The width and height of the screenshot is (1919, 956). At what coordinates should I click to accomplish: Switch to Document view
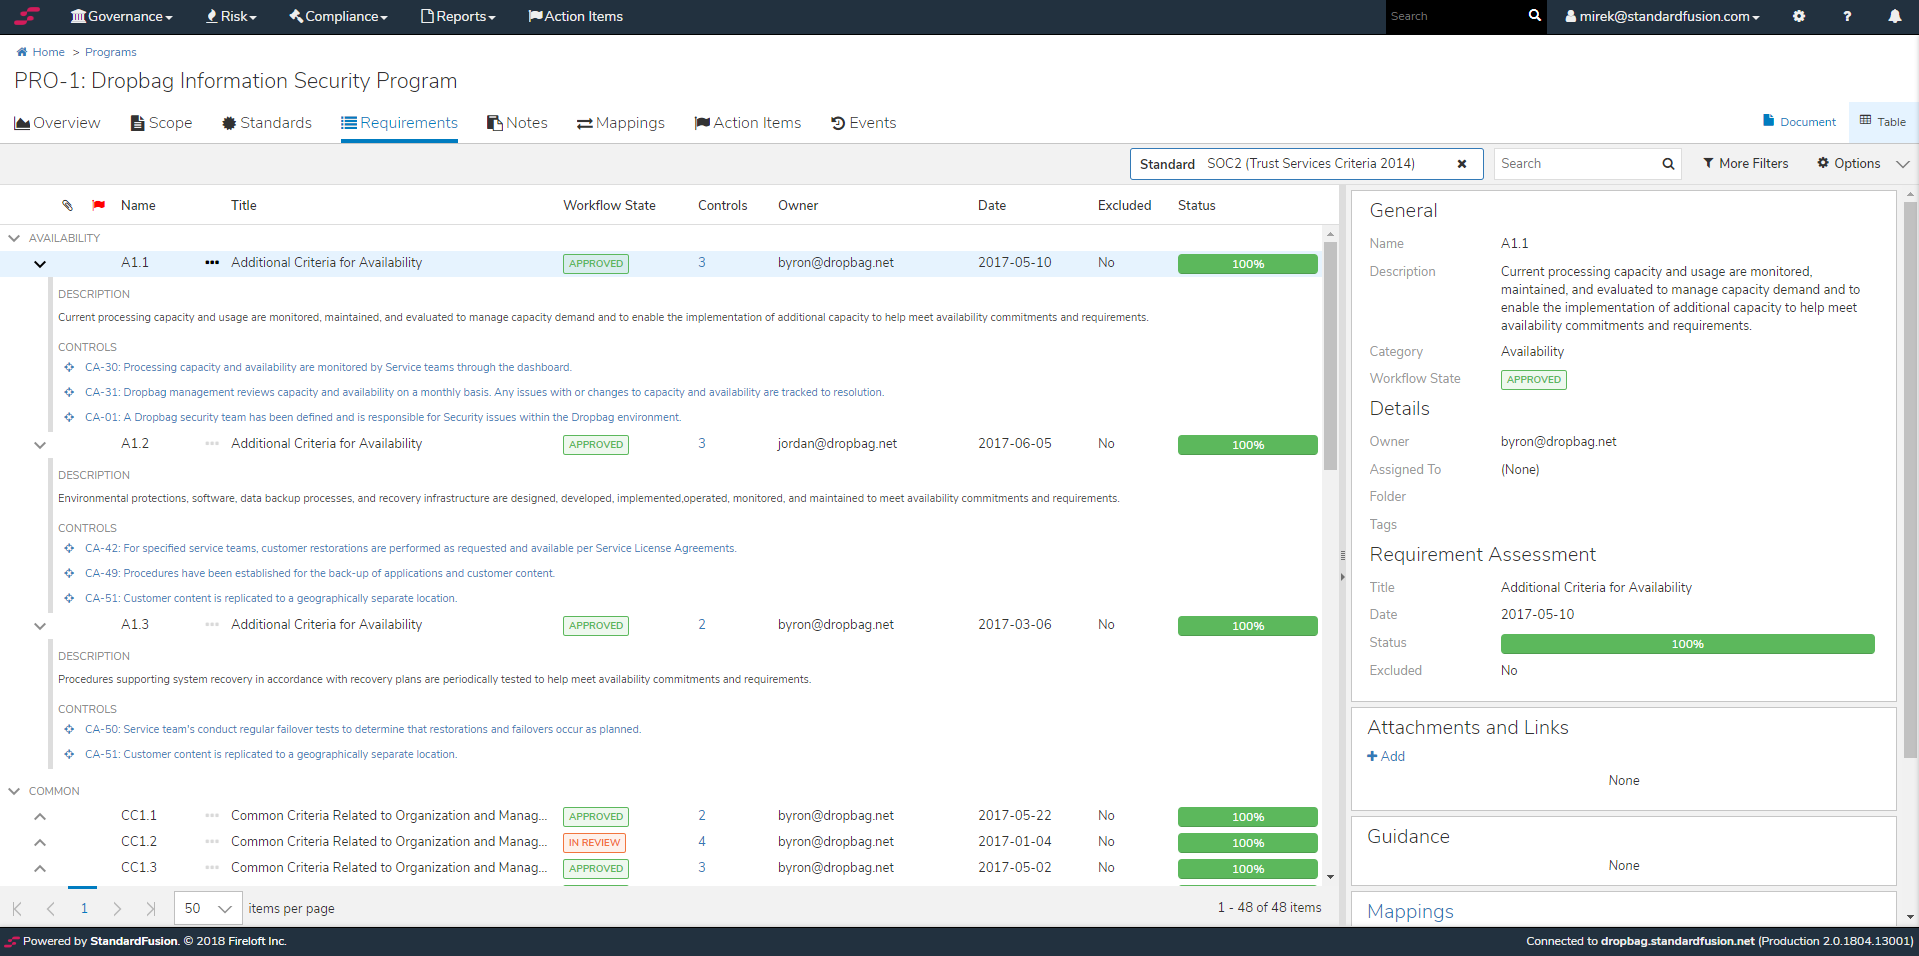(1799, 122)
